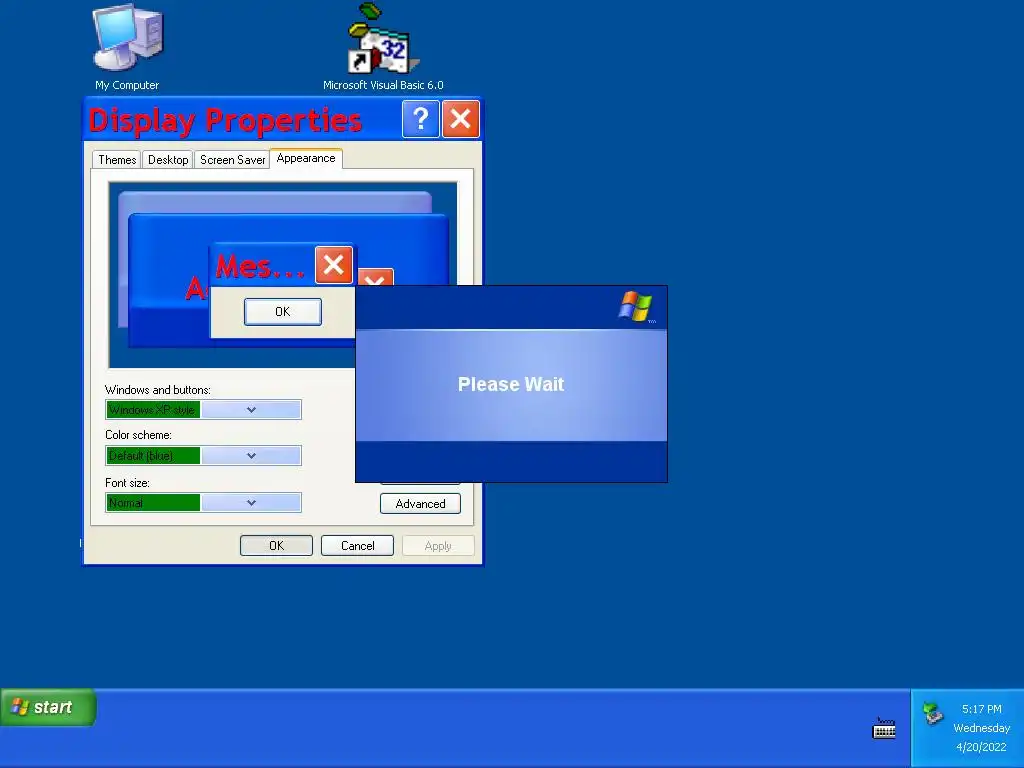Click the 4/20/2022 date in the tray
1024x768 pixels.
pos(982,747)
